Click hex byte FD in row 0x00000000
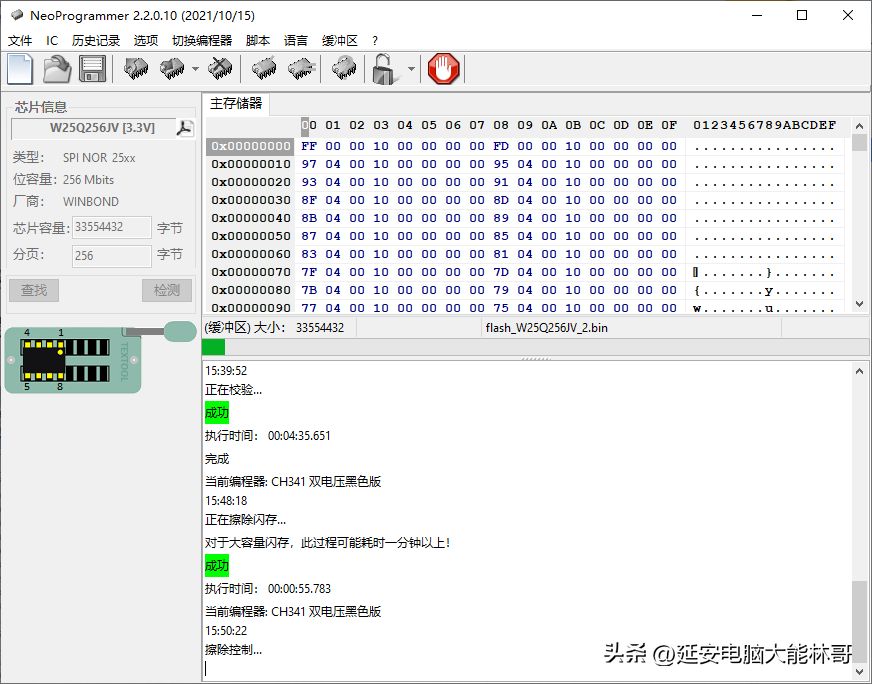Screen dimensions: 872x684 pos(501,146)
